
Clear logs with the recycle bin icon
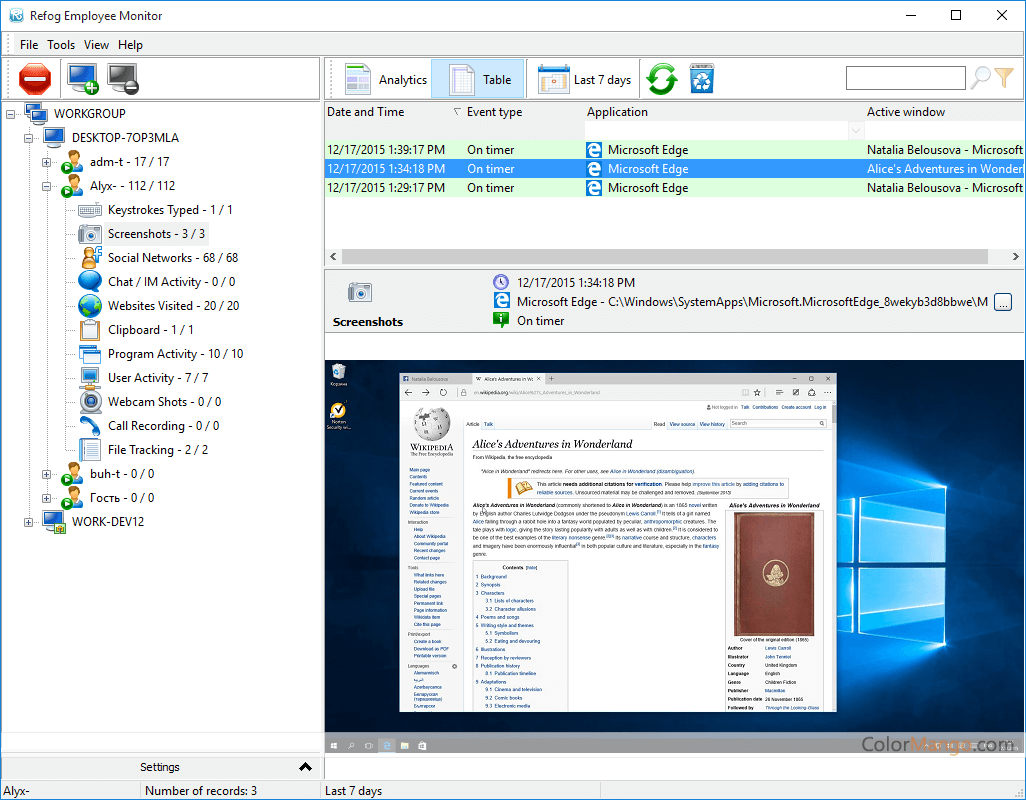pyautogui.click(x=701, y=77)
